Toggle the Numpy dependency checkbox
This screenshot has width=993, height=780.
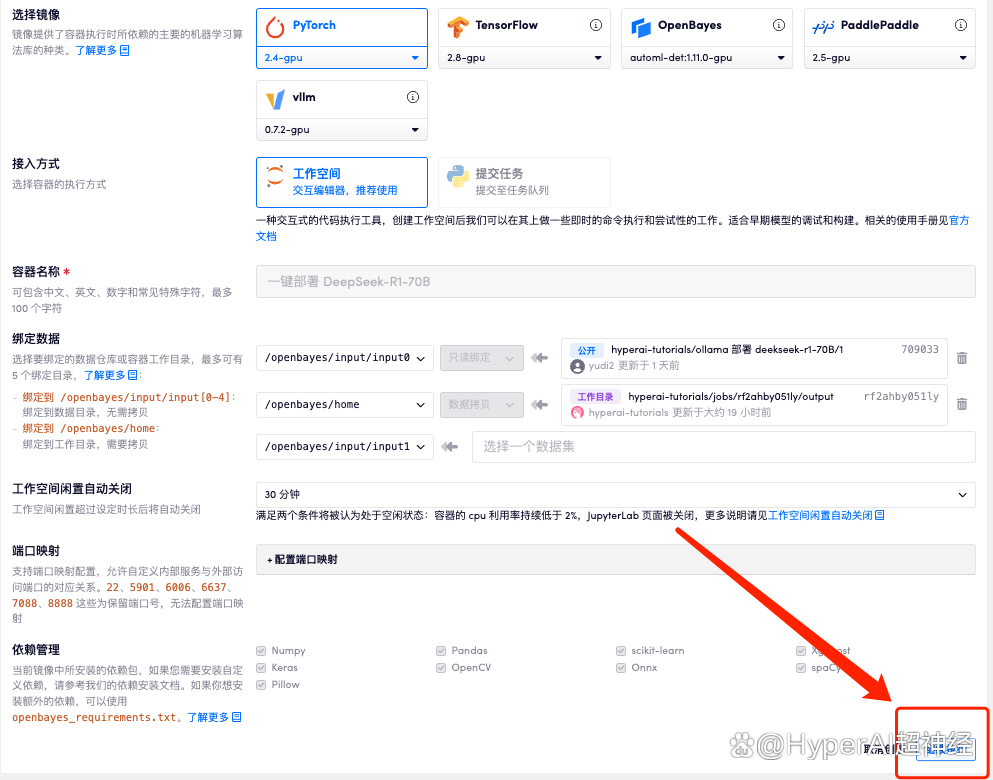[x=261, y=651]
